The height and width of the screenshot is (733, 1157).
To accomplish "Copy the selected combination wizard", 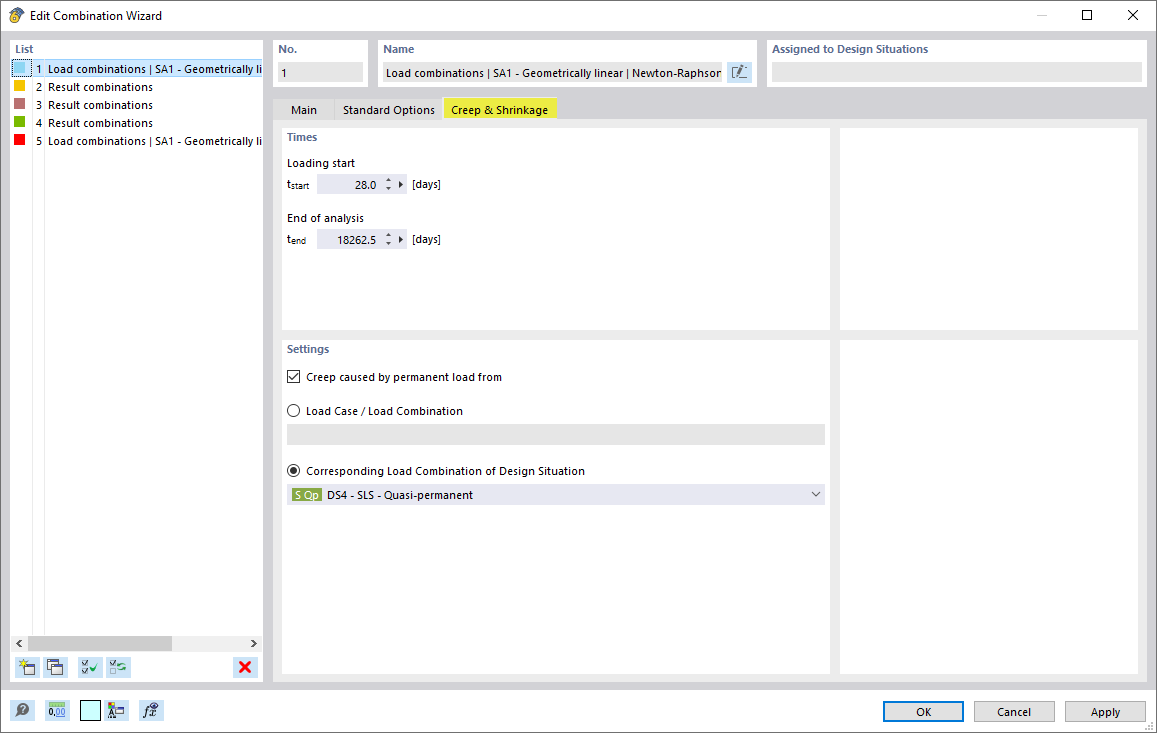I will click(x=56, y=667).
